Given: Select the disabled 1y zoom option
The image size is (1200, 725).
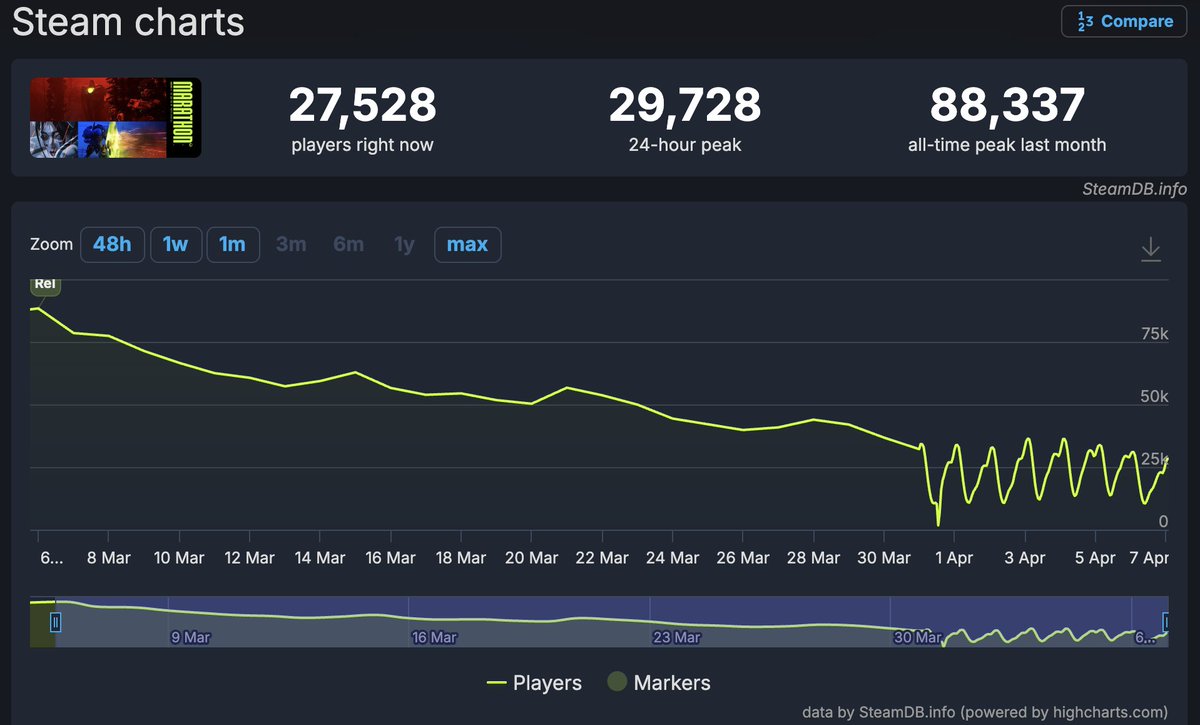Looking at the screenshot, I should pyautogui.click(x=404, y=244).
